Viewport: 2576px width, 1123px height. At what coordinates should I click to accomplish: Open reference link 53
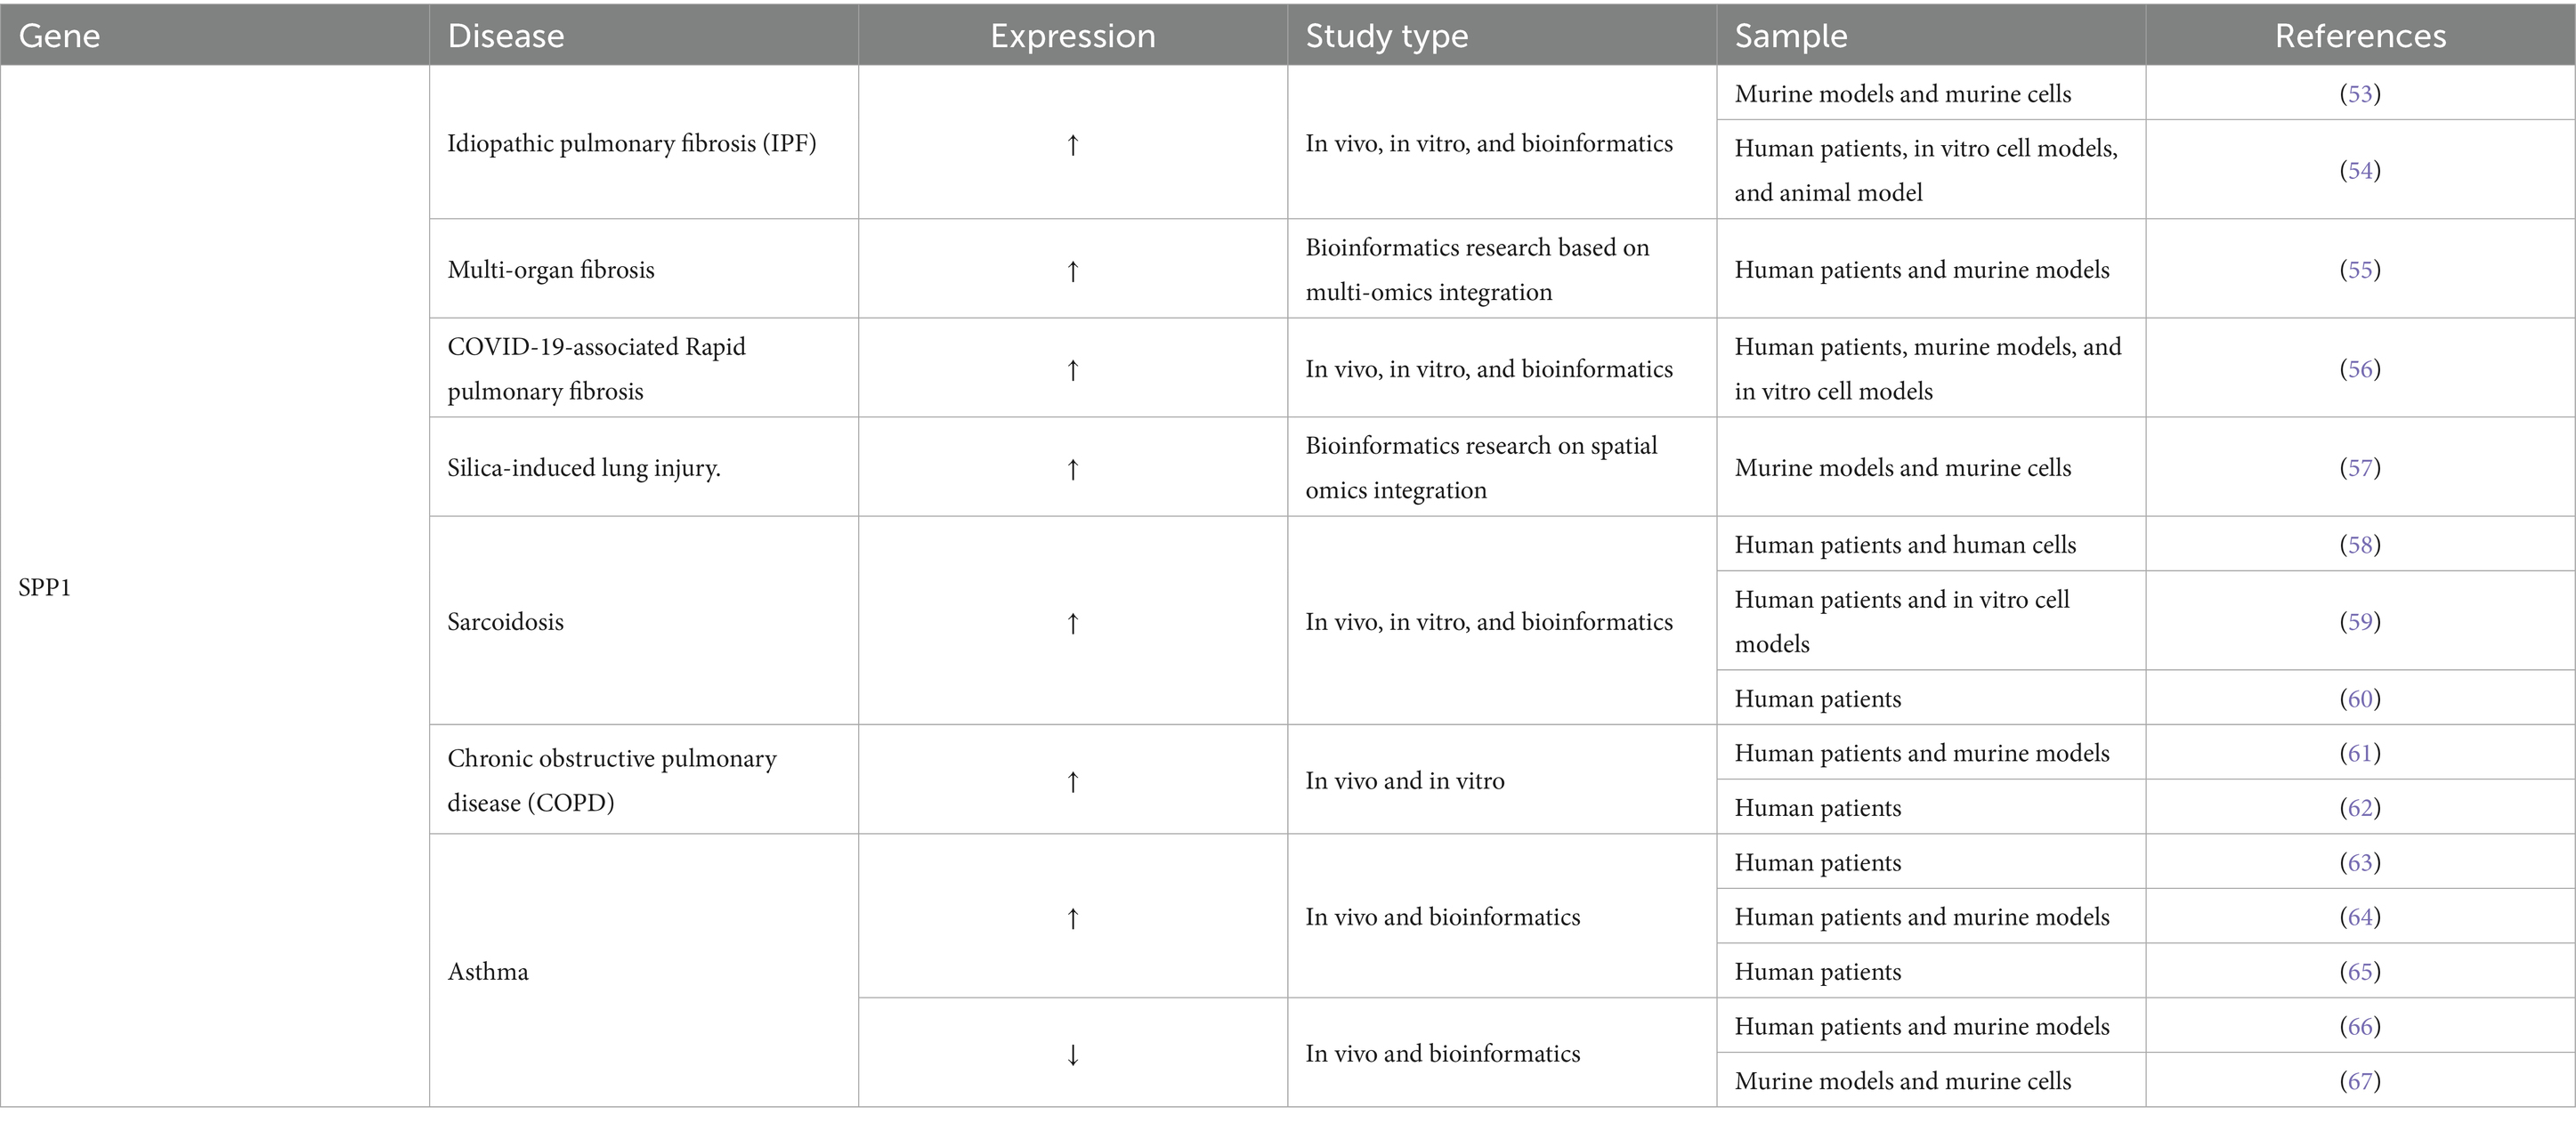tap(2360, 94)
